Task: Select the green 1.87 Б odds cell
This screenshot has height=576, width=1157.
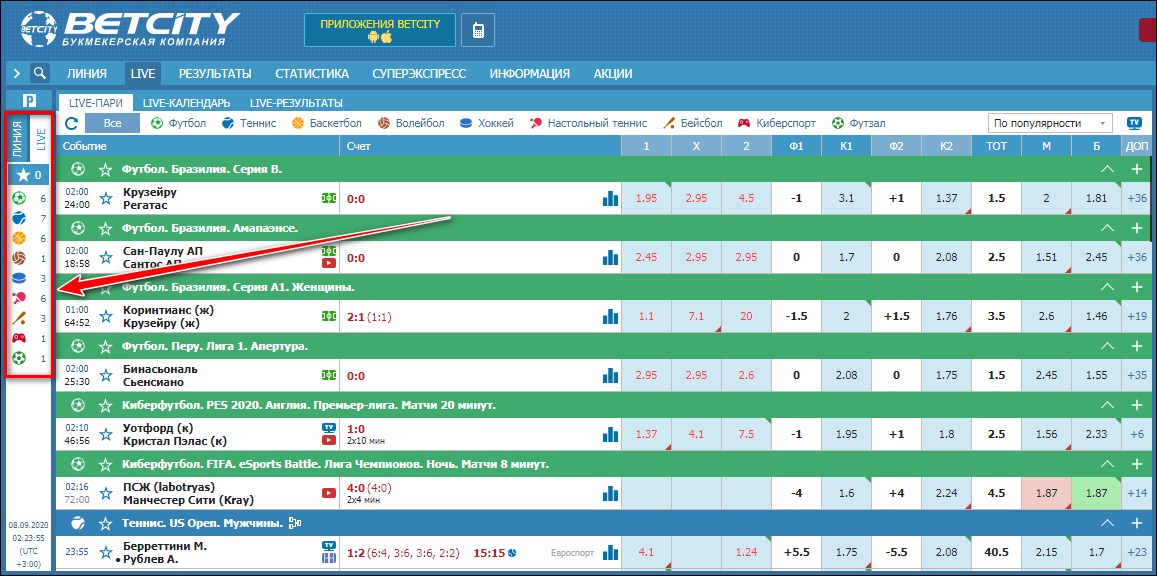Action: [x=1096, y=493]
